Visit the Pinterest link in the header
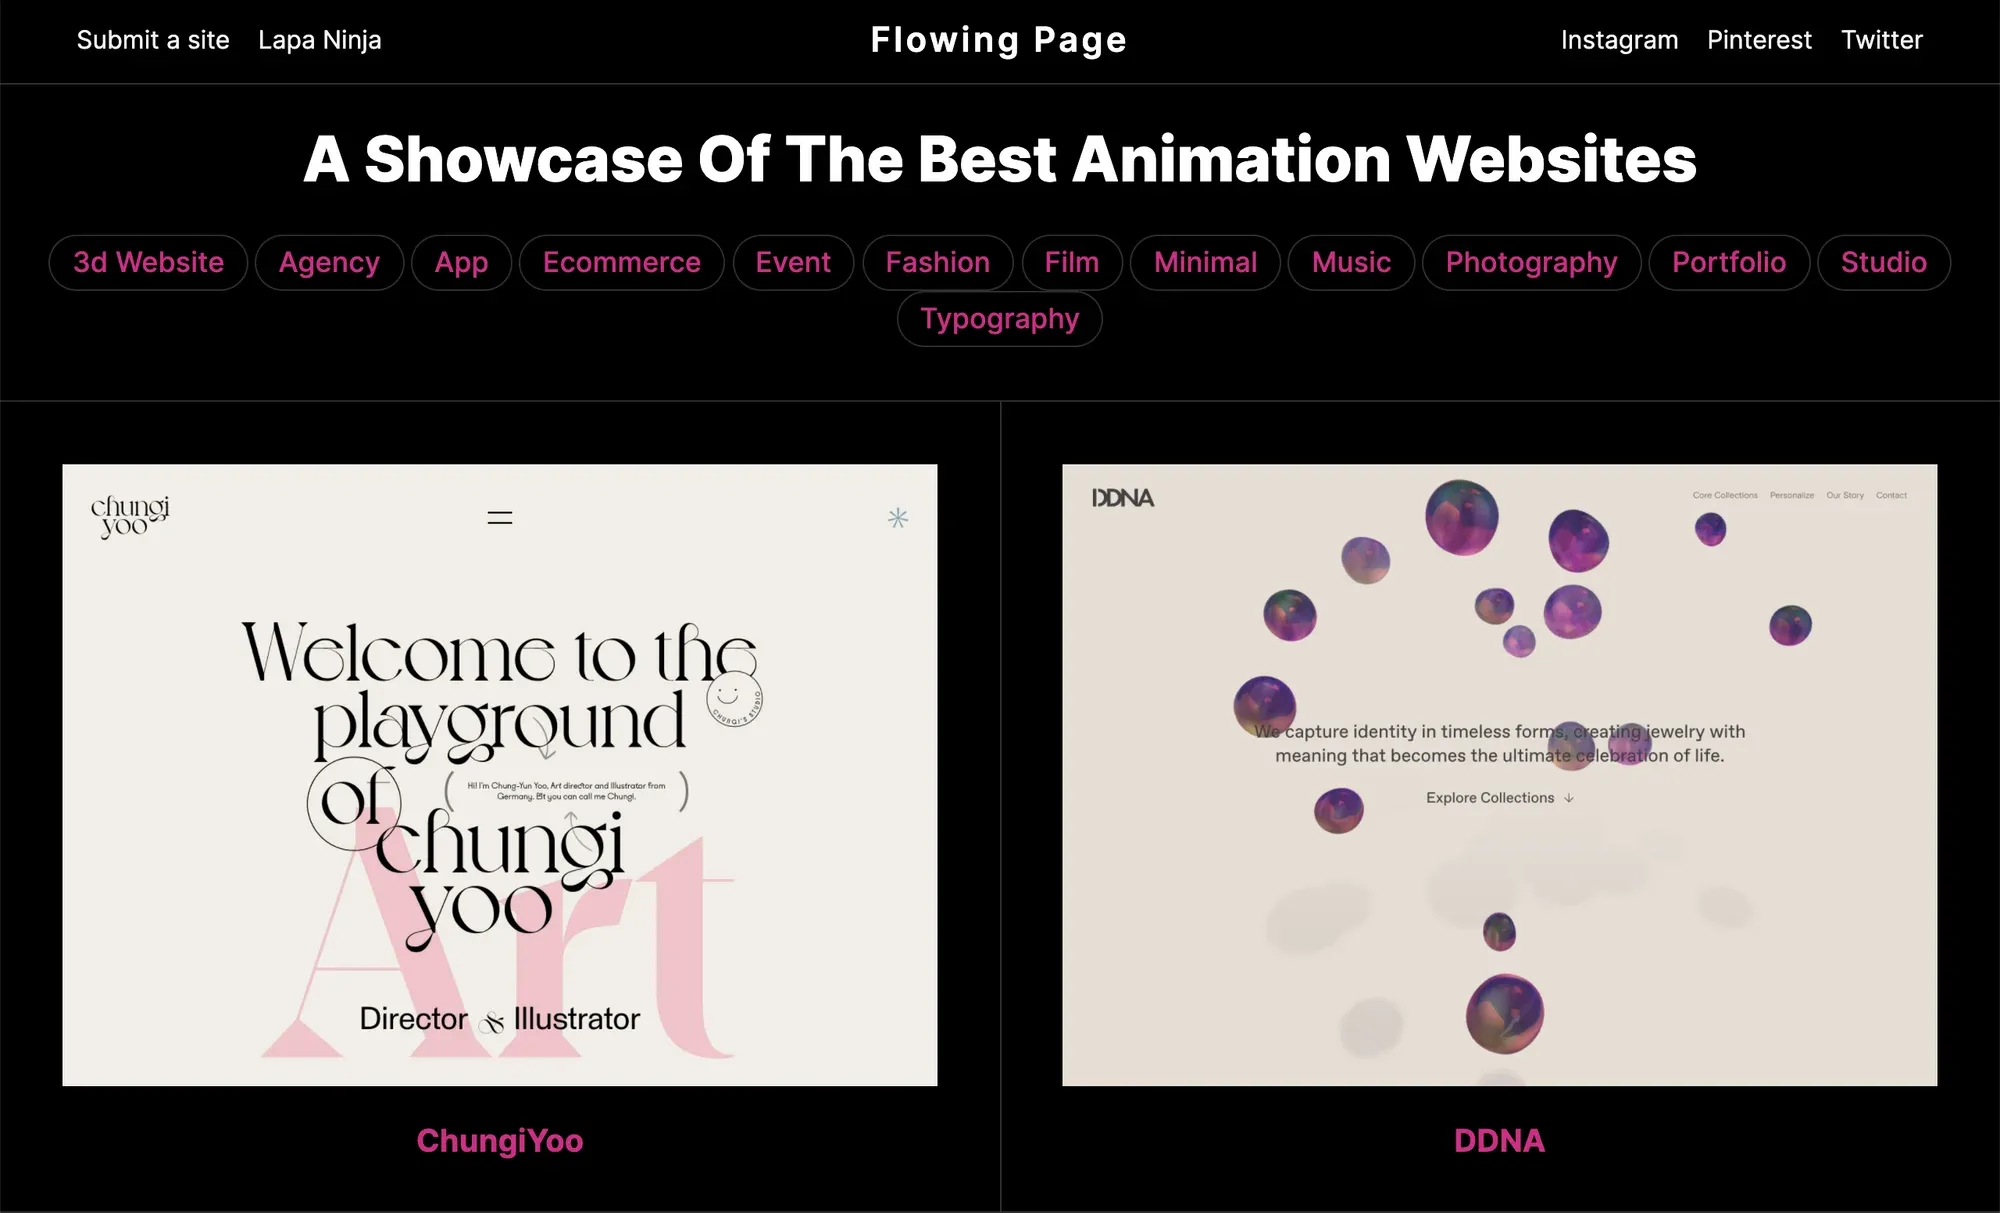The image size is (2000, 1213). pyautogui.click(x=1759, y=40)
